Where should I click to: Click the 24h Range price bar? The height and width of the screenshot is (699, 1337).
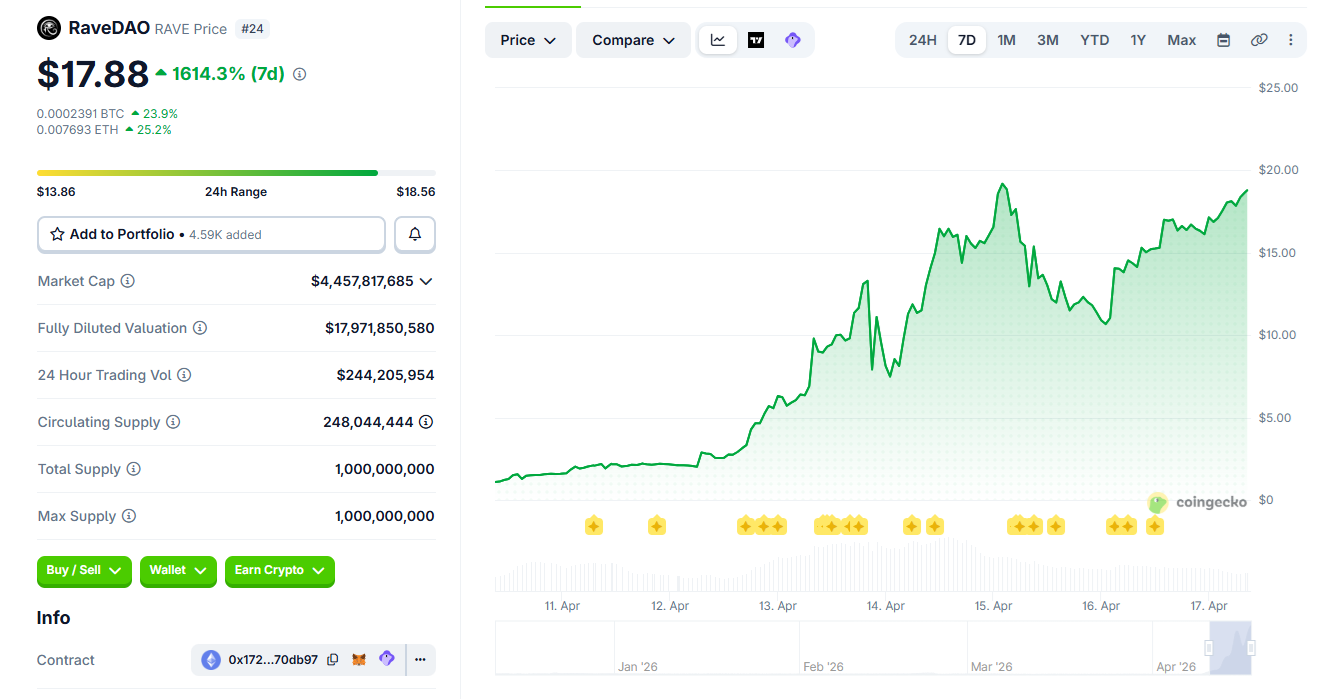coord(236,172)
